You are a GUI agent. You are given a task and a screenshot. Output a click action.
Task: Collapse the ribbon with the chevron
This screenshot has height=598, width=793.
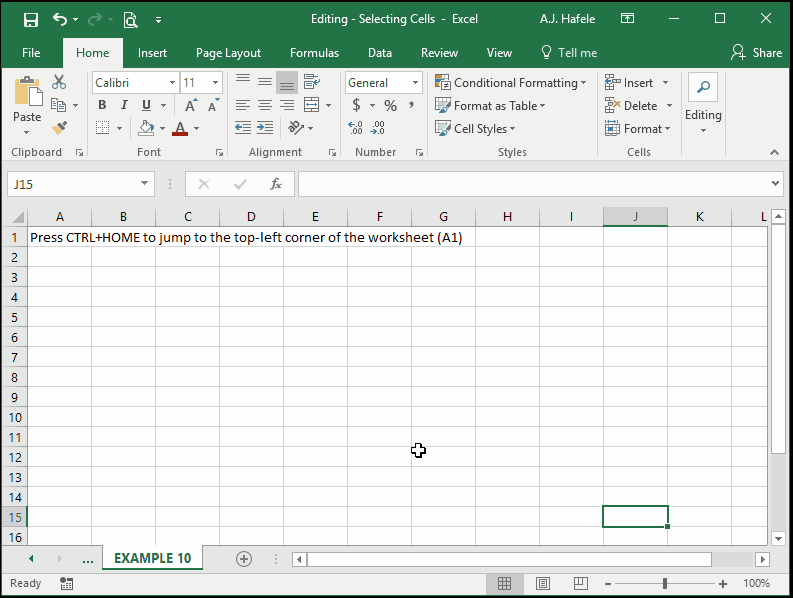774,152
